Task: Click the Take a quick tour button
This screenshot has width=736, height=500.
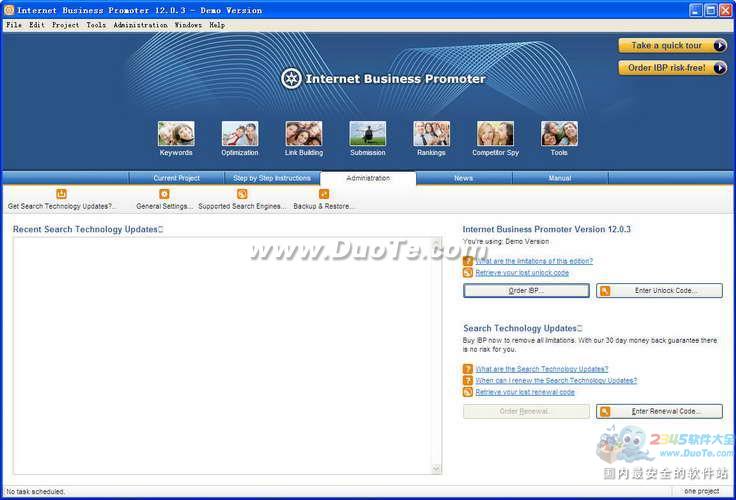Action: click(x=673, y=46)
